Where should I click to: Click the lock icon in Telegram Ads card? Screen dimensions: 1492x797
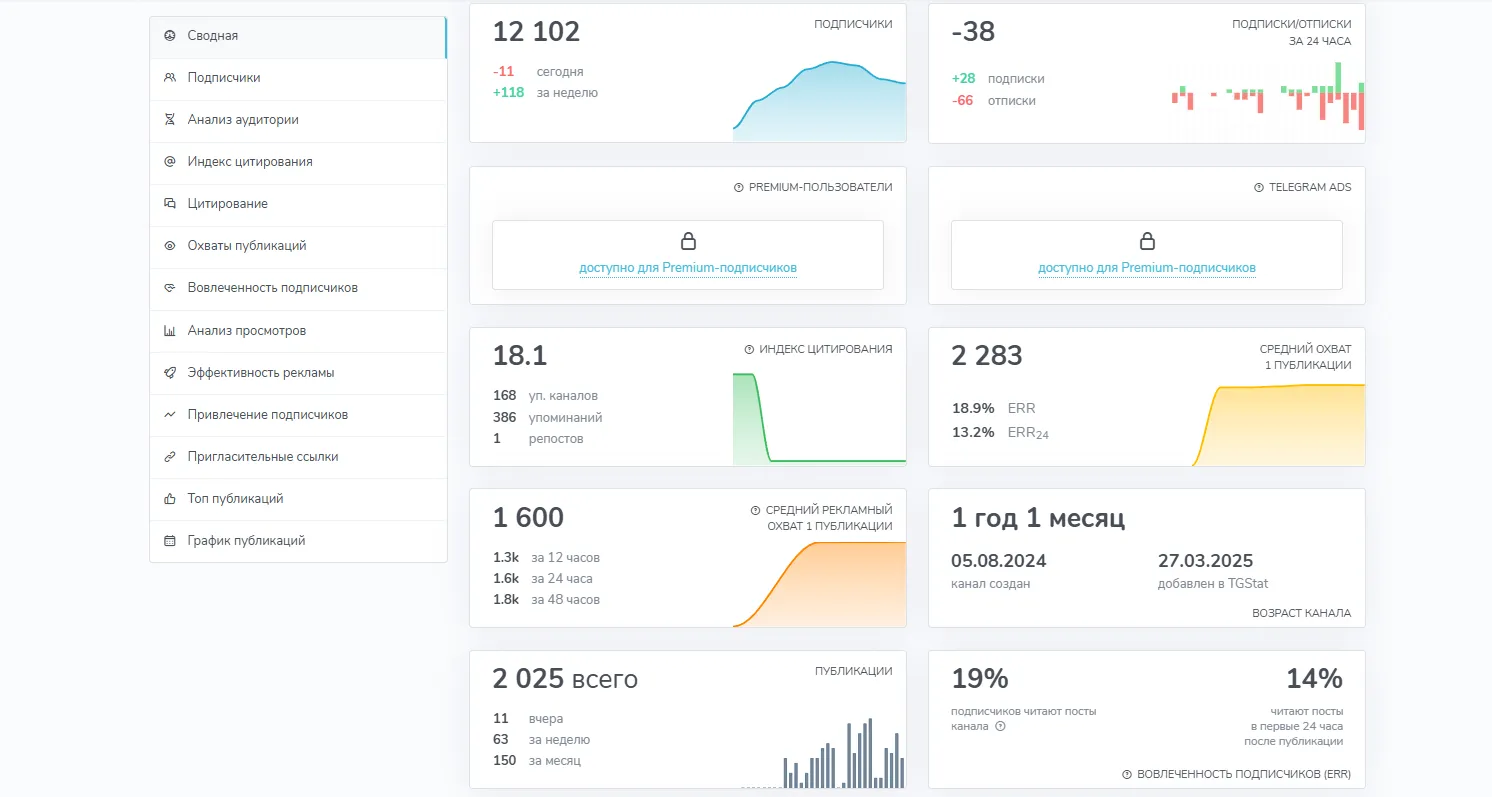(1147, 241)
